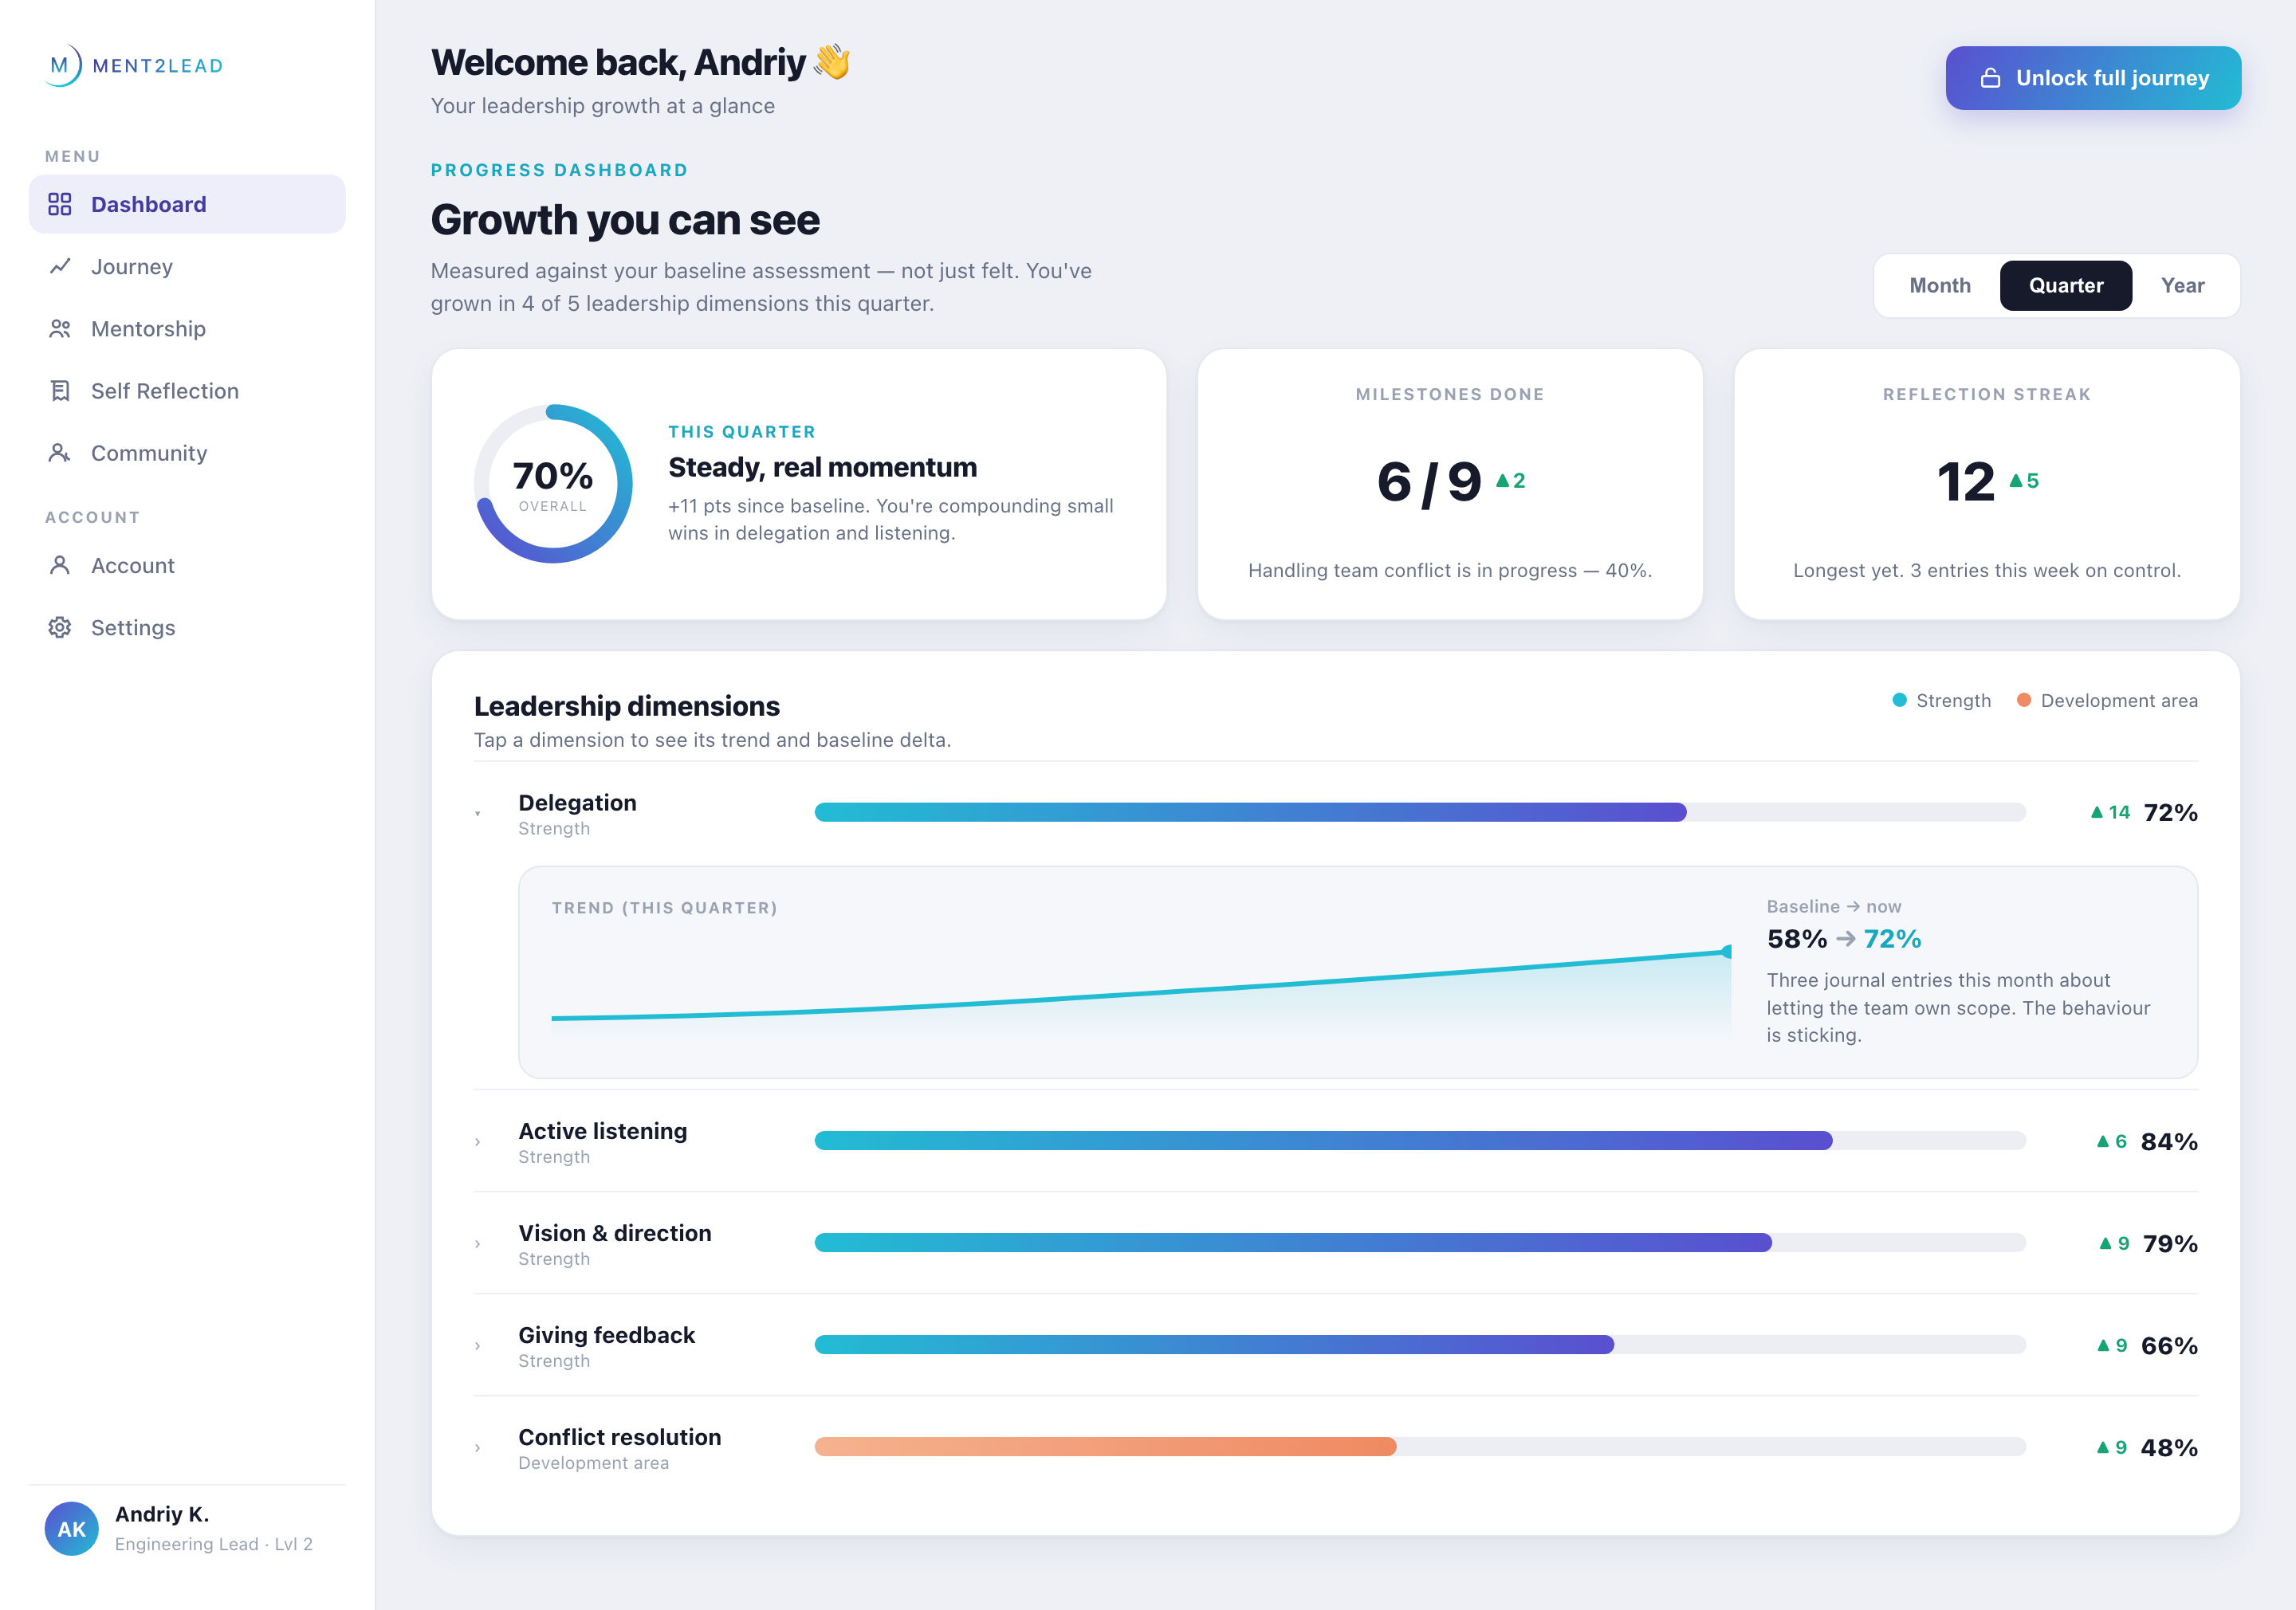Image resolution: width=2296 pixels, height=1610 pixels.
Task: Click the "Baseline → now" label
Action: coord(1833,906)
